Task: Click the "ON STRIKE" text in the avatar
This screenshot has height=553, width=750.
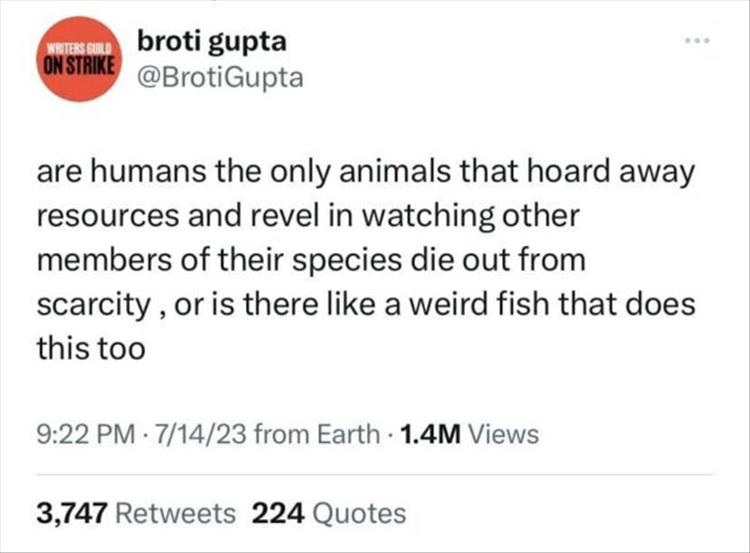Action: [x=79, y=67]
